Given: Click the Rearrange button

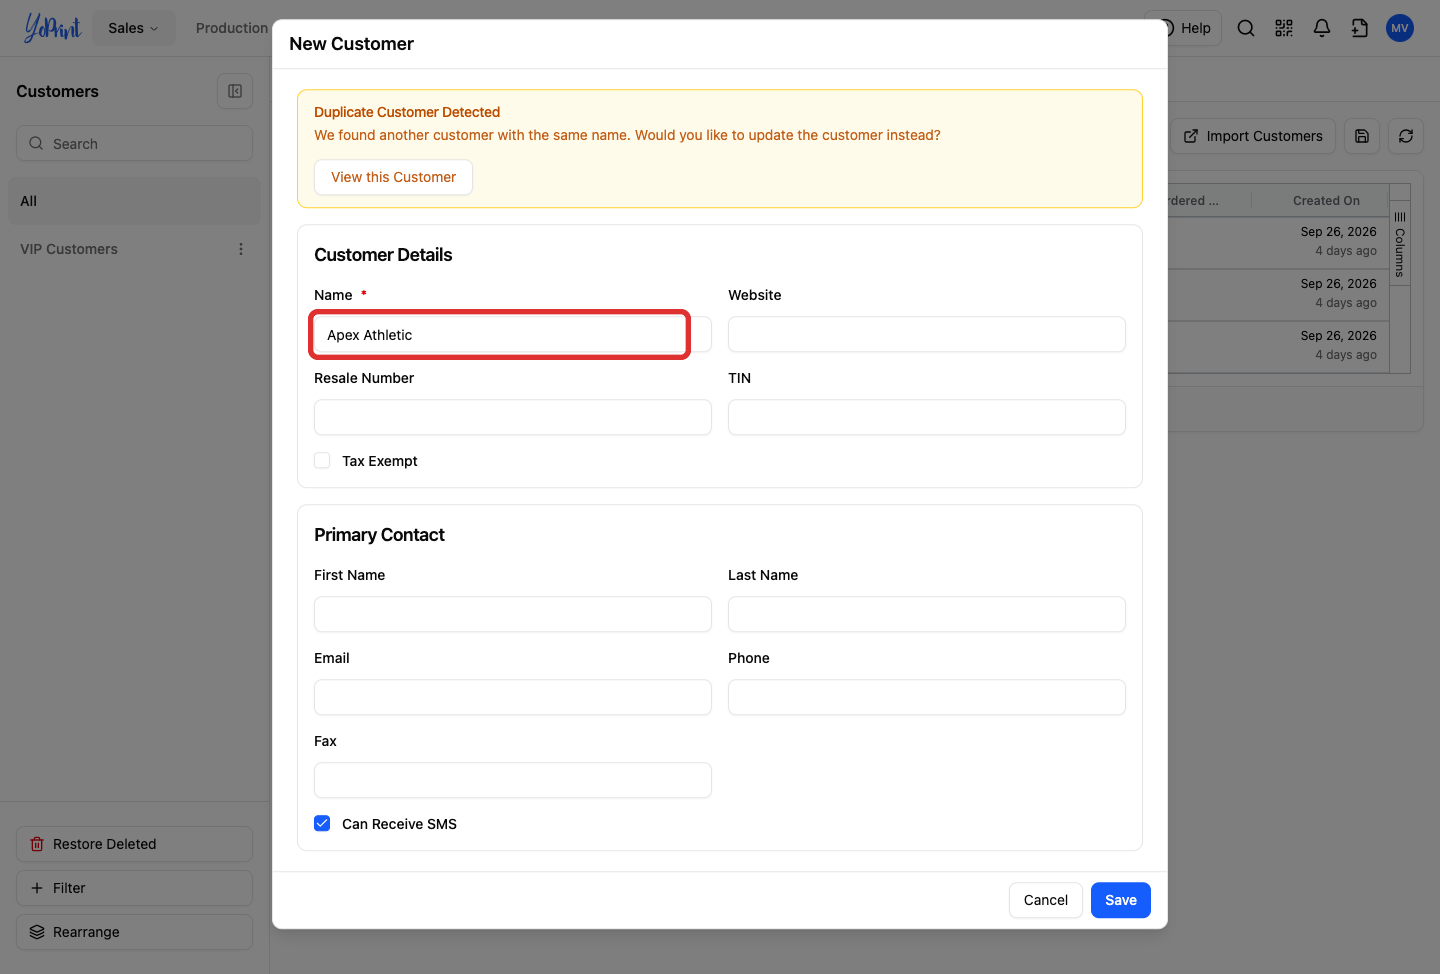Looking at the screenshot, I should (134, 932).
